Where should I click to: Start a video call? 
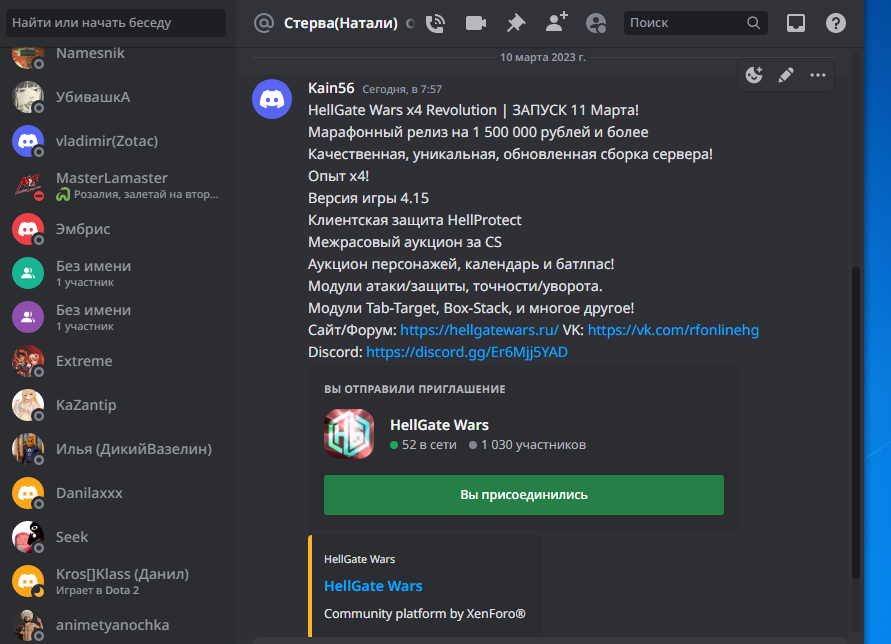click(476, 23)
